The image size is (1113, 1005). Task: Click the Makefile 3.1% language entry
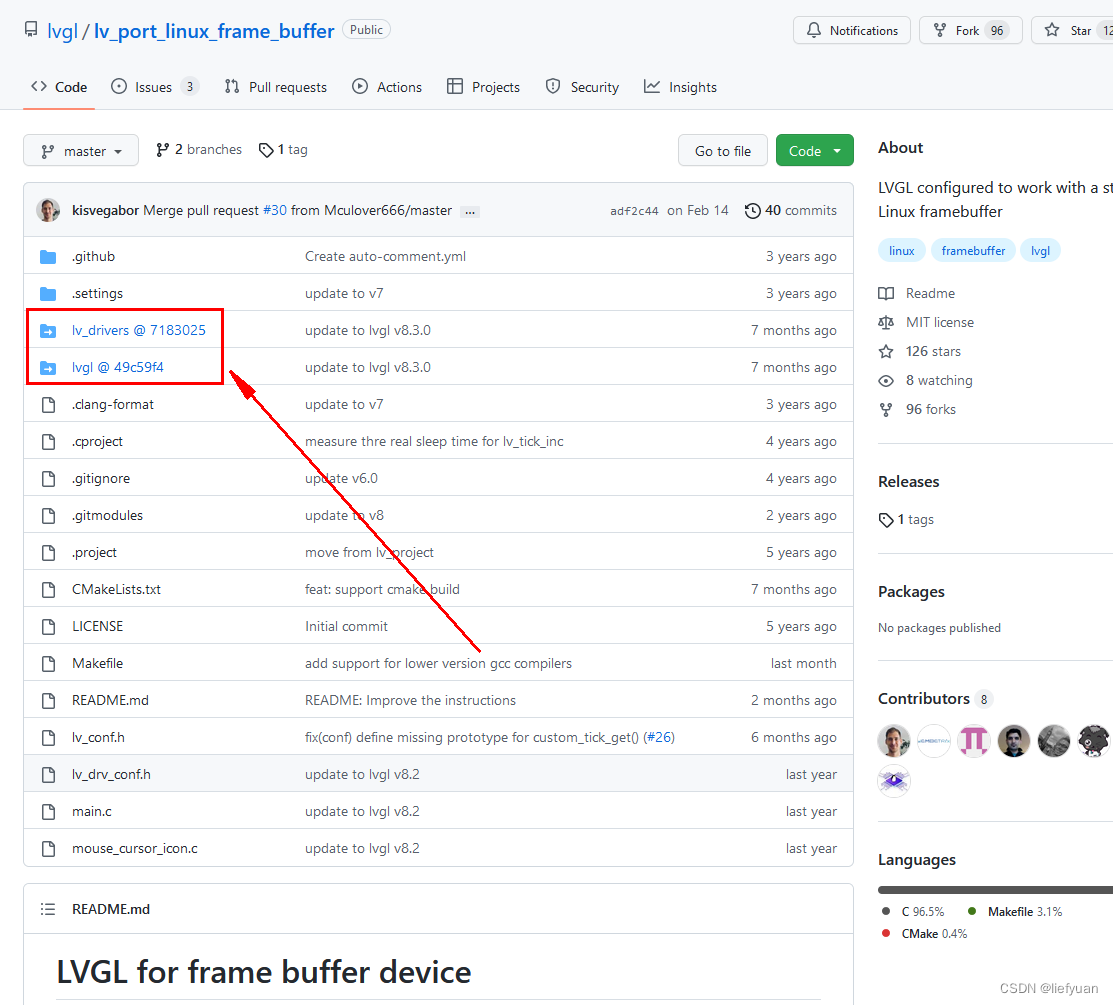[1015, 912]
